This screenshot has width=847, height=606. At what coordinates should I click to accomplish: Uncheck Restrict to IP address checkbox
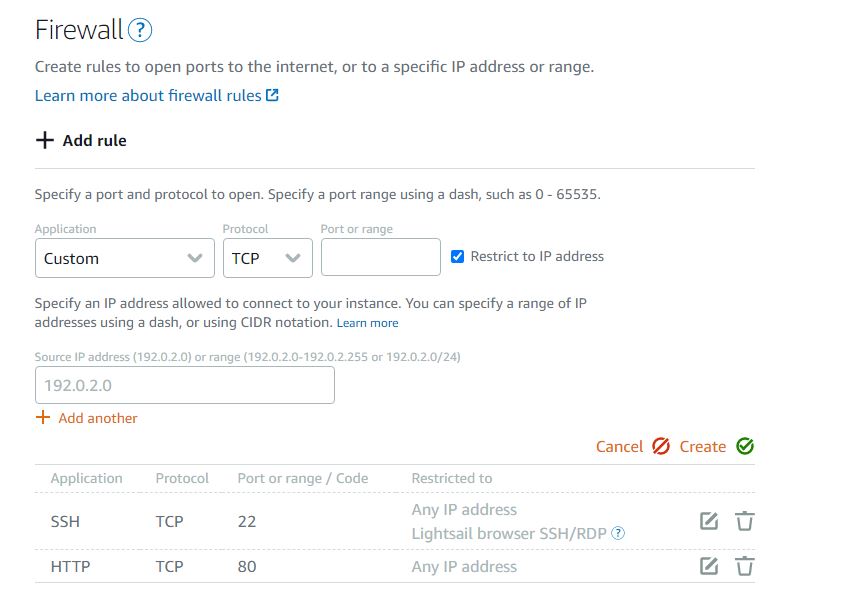[x=458, y=256]
